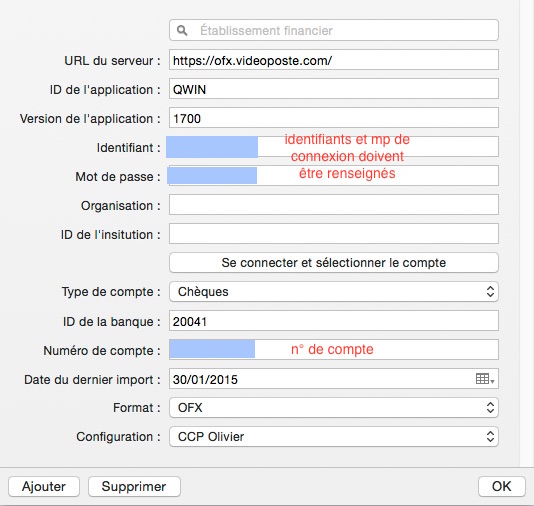This screenshot has height=506, width=534.
Task: Open the Type de compte dropdown
Action: (334, 291)
